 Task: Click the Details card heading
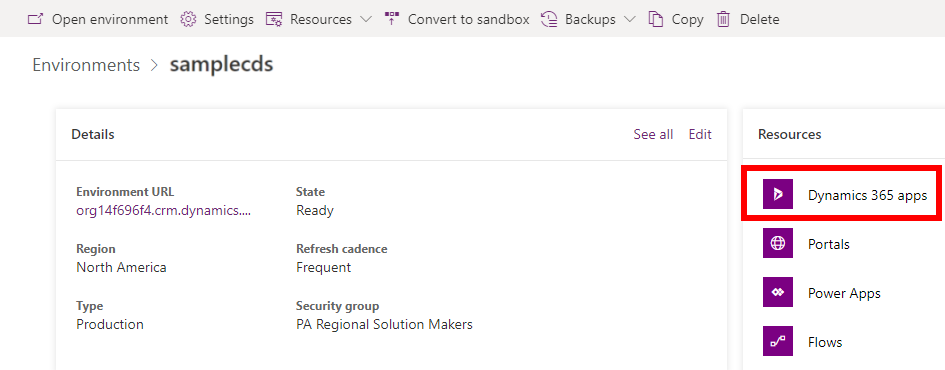pos(93,134)
